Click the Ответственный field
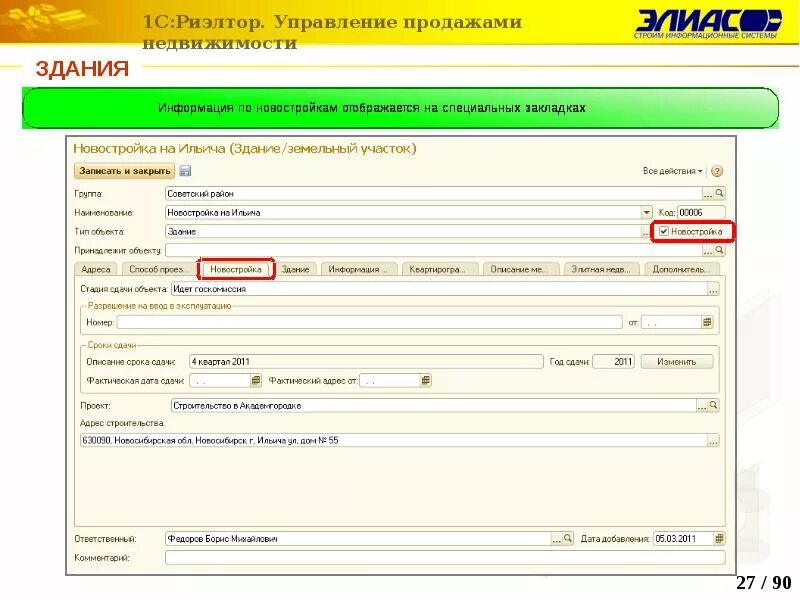 358,539
